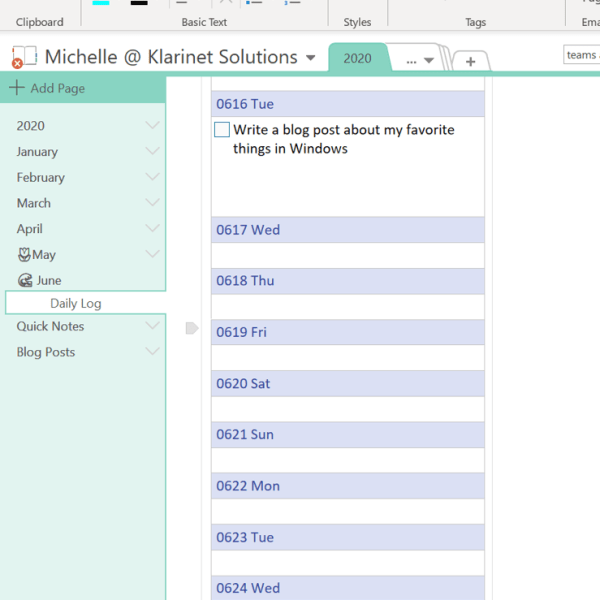Collapse subpages chevron beside 2020 page
Viewport: 600px width, 600px height.
[x=152, y=125]
